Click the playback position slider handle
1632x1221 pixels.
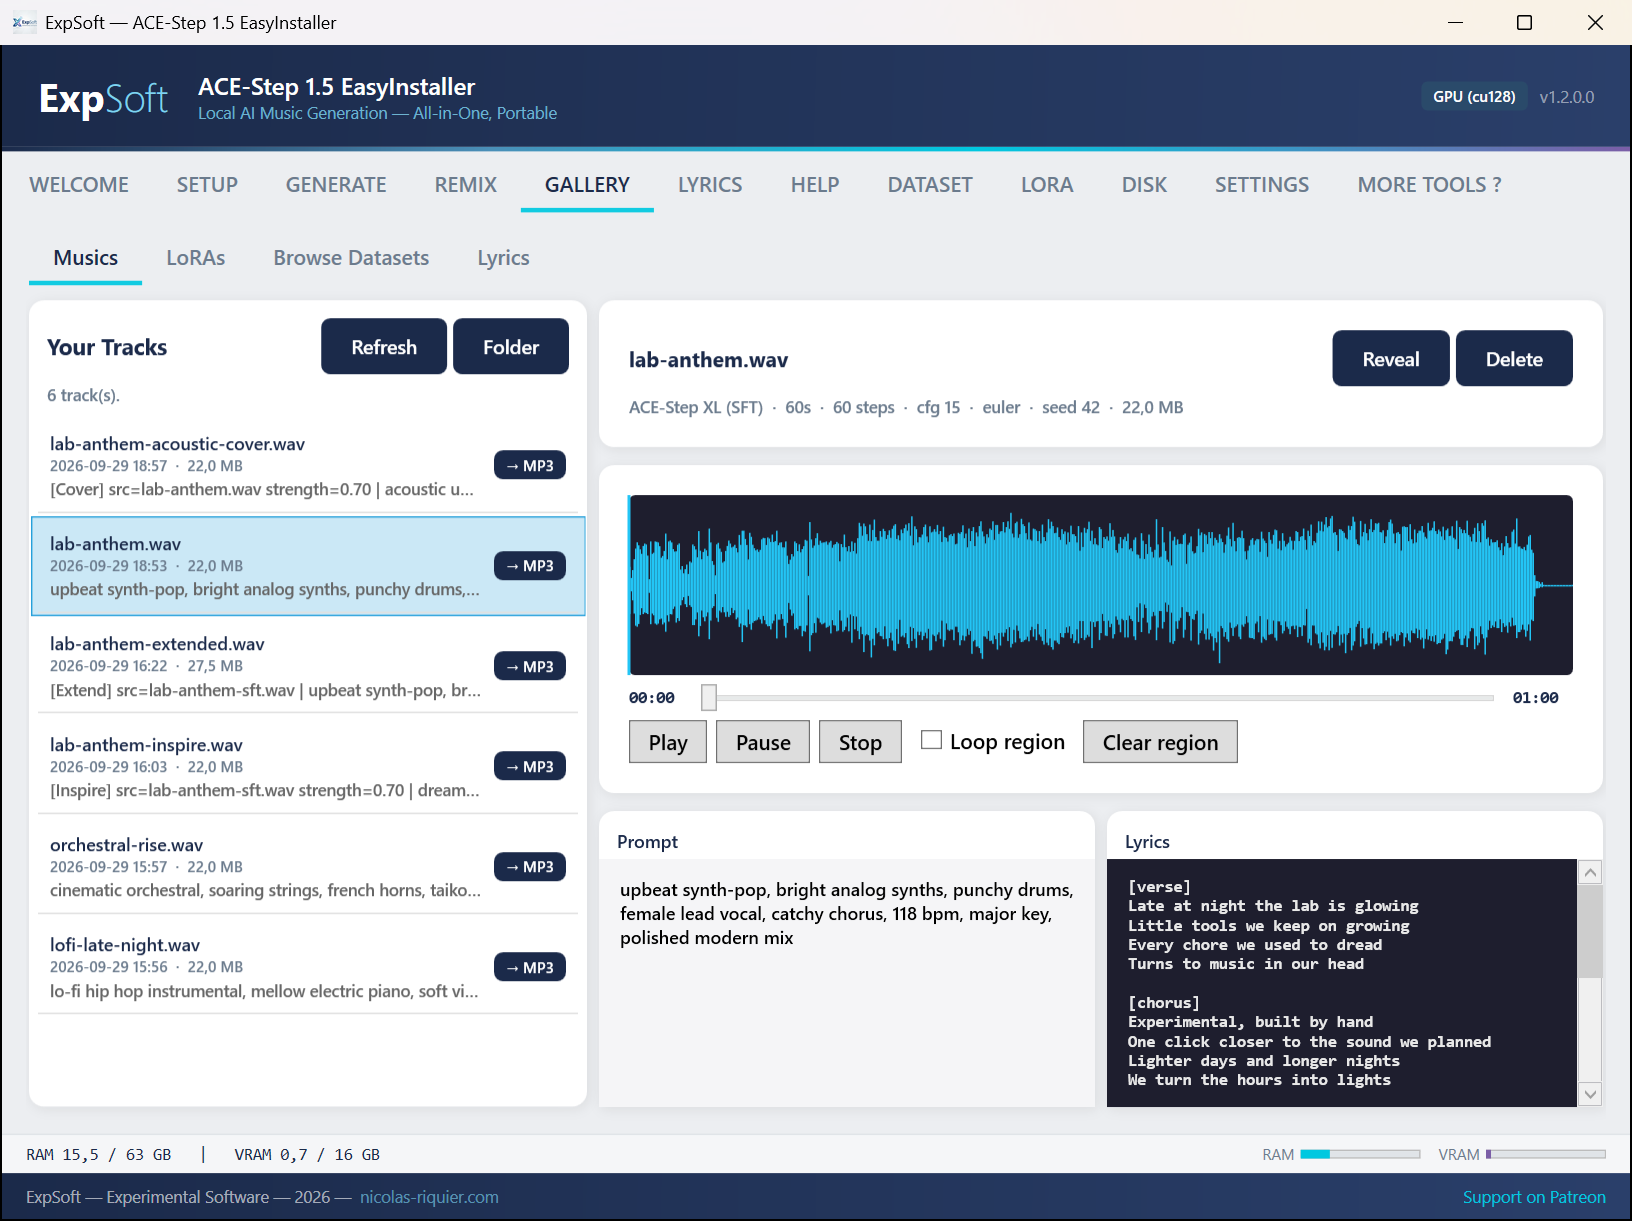pyautogui.click(x=709, y=697)
